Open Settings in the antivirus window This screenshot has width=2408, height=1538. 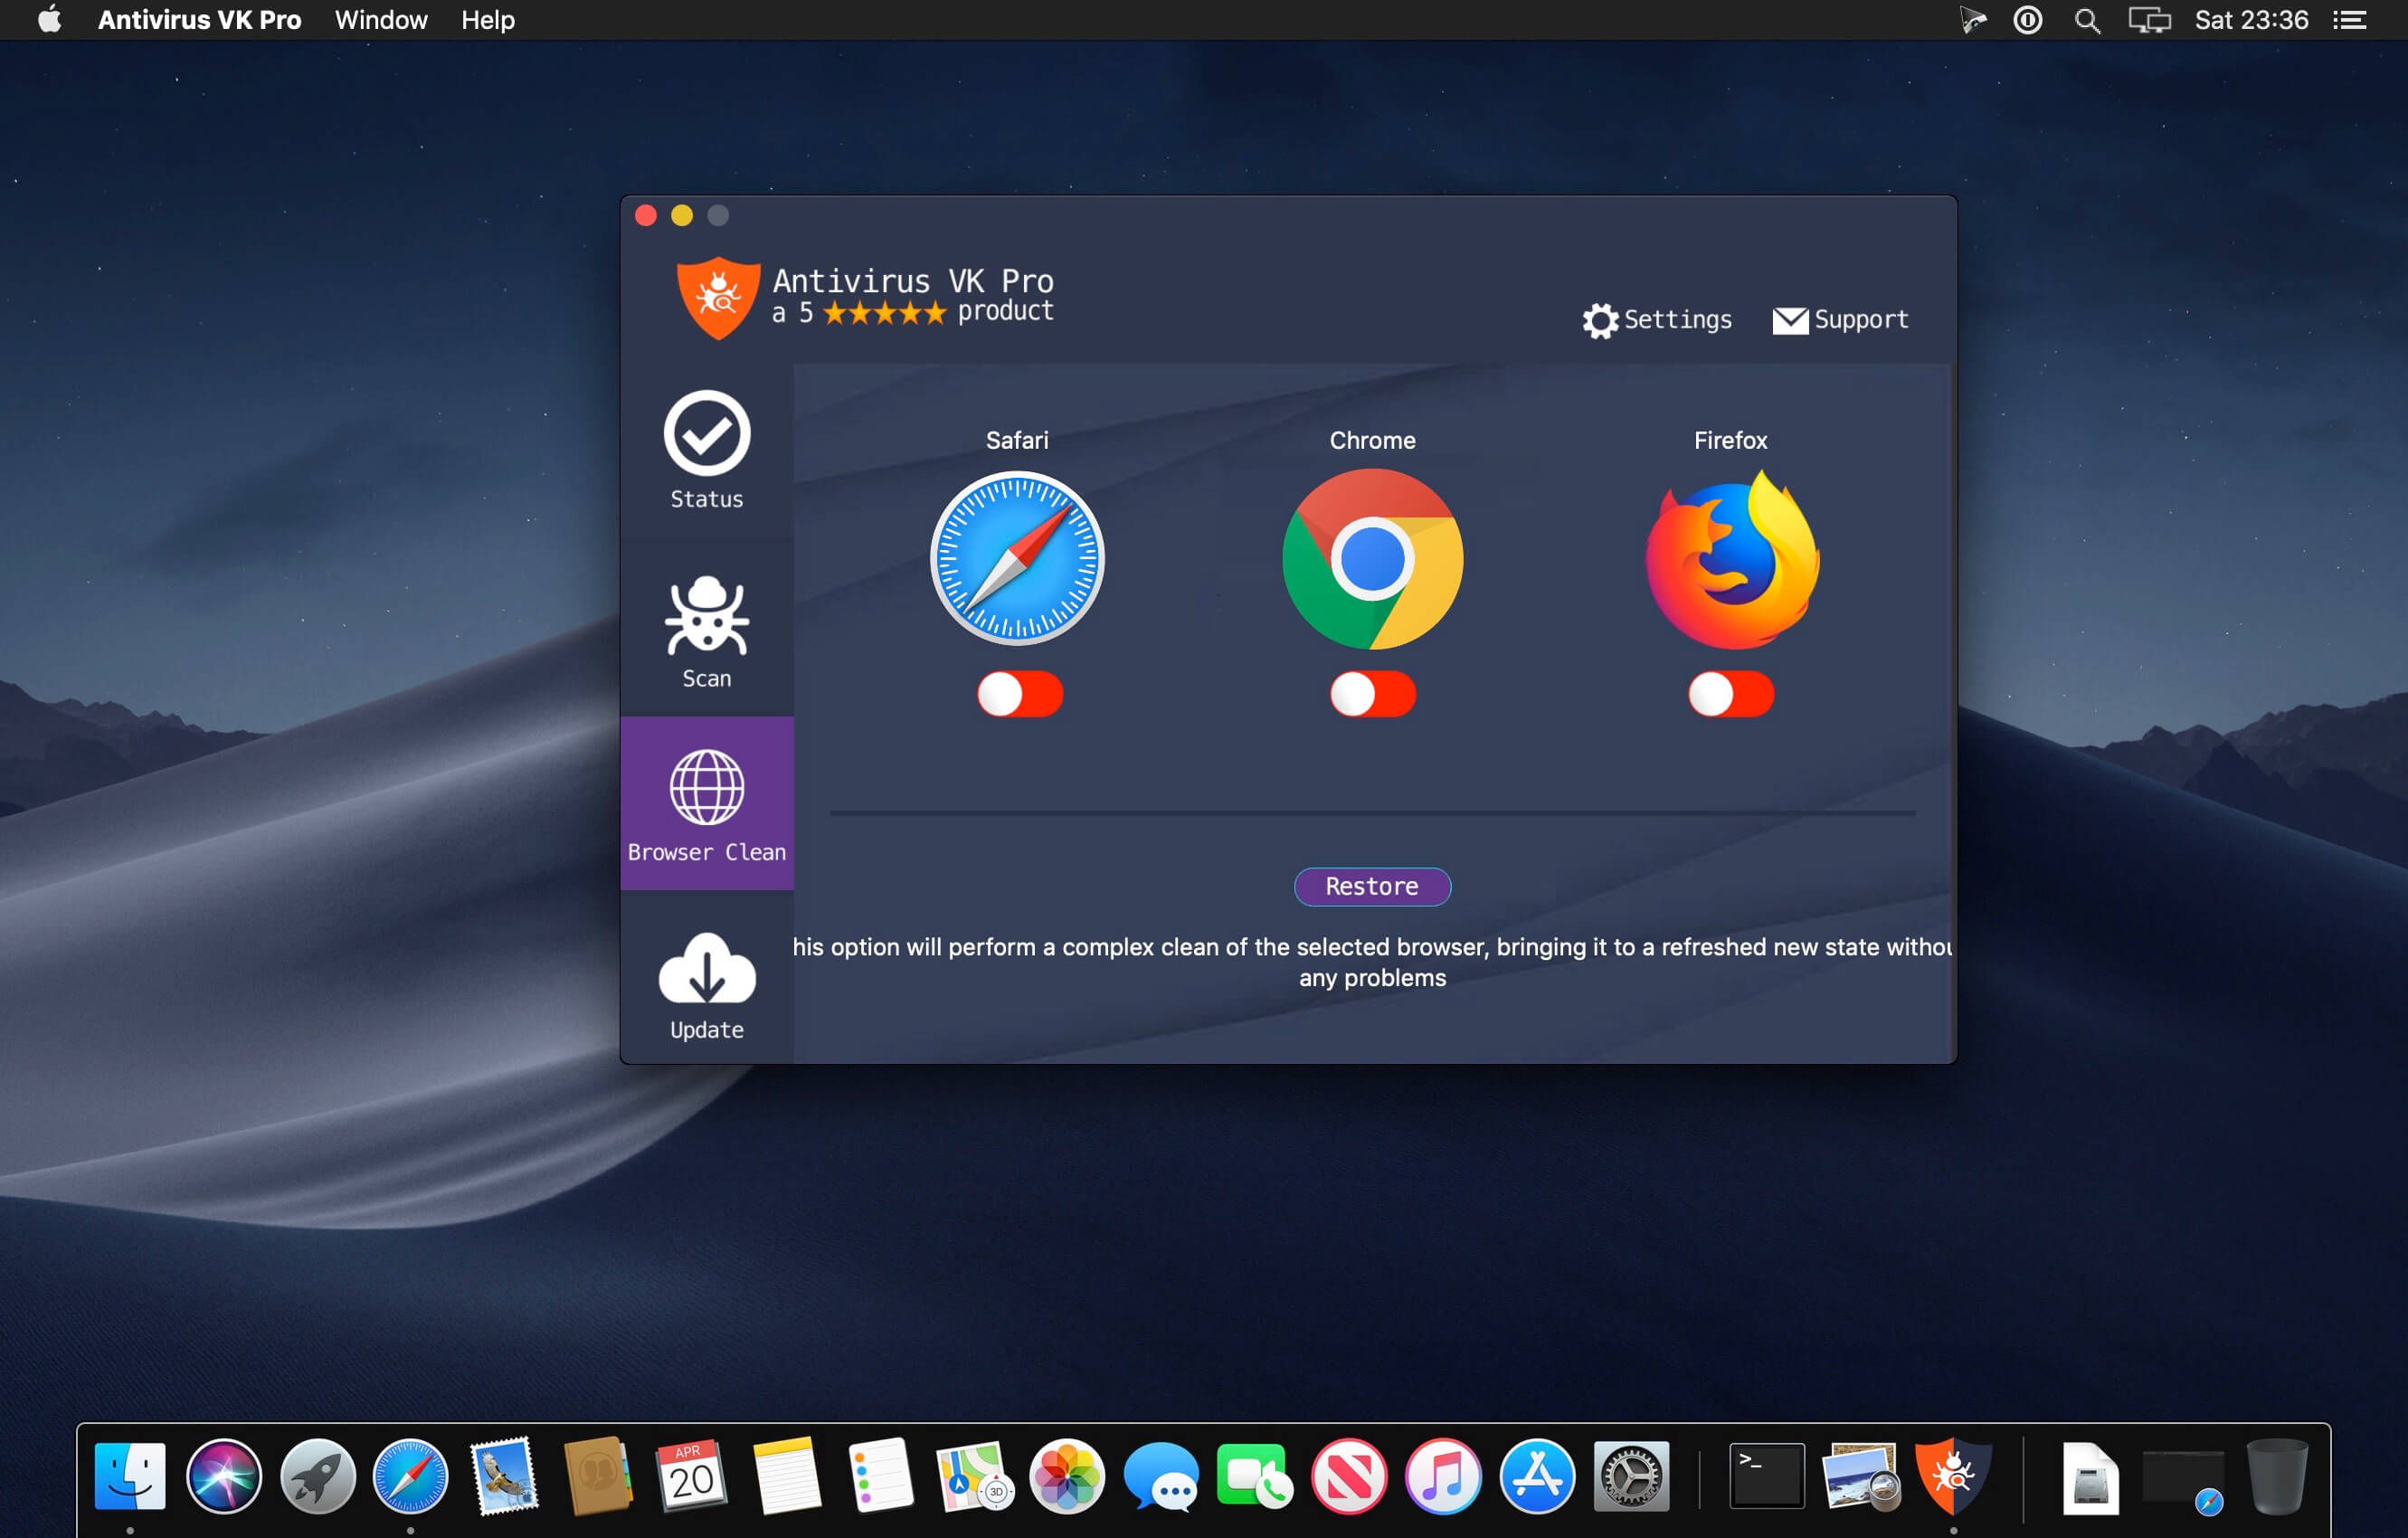click(1656, 320)
